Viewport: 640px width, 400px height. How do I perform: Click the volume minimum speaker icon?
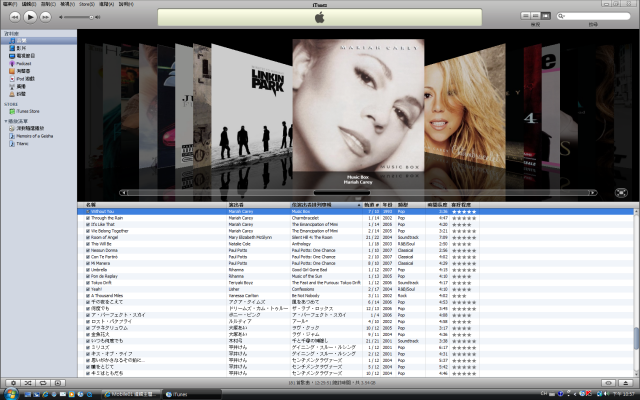coord(61,17)
